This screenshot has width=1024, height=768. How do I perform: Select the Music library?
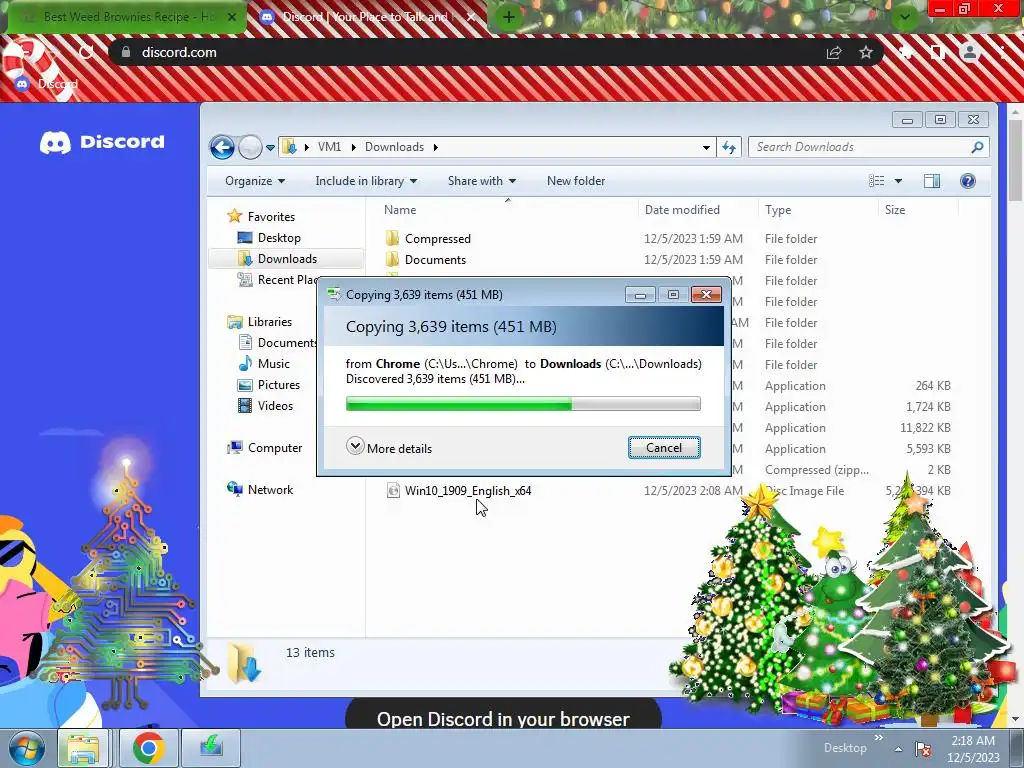[273, 364]
